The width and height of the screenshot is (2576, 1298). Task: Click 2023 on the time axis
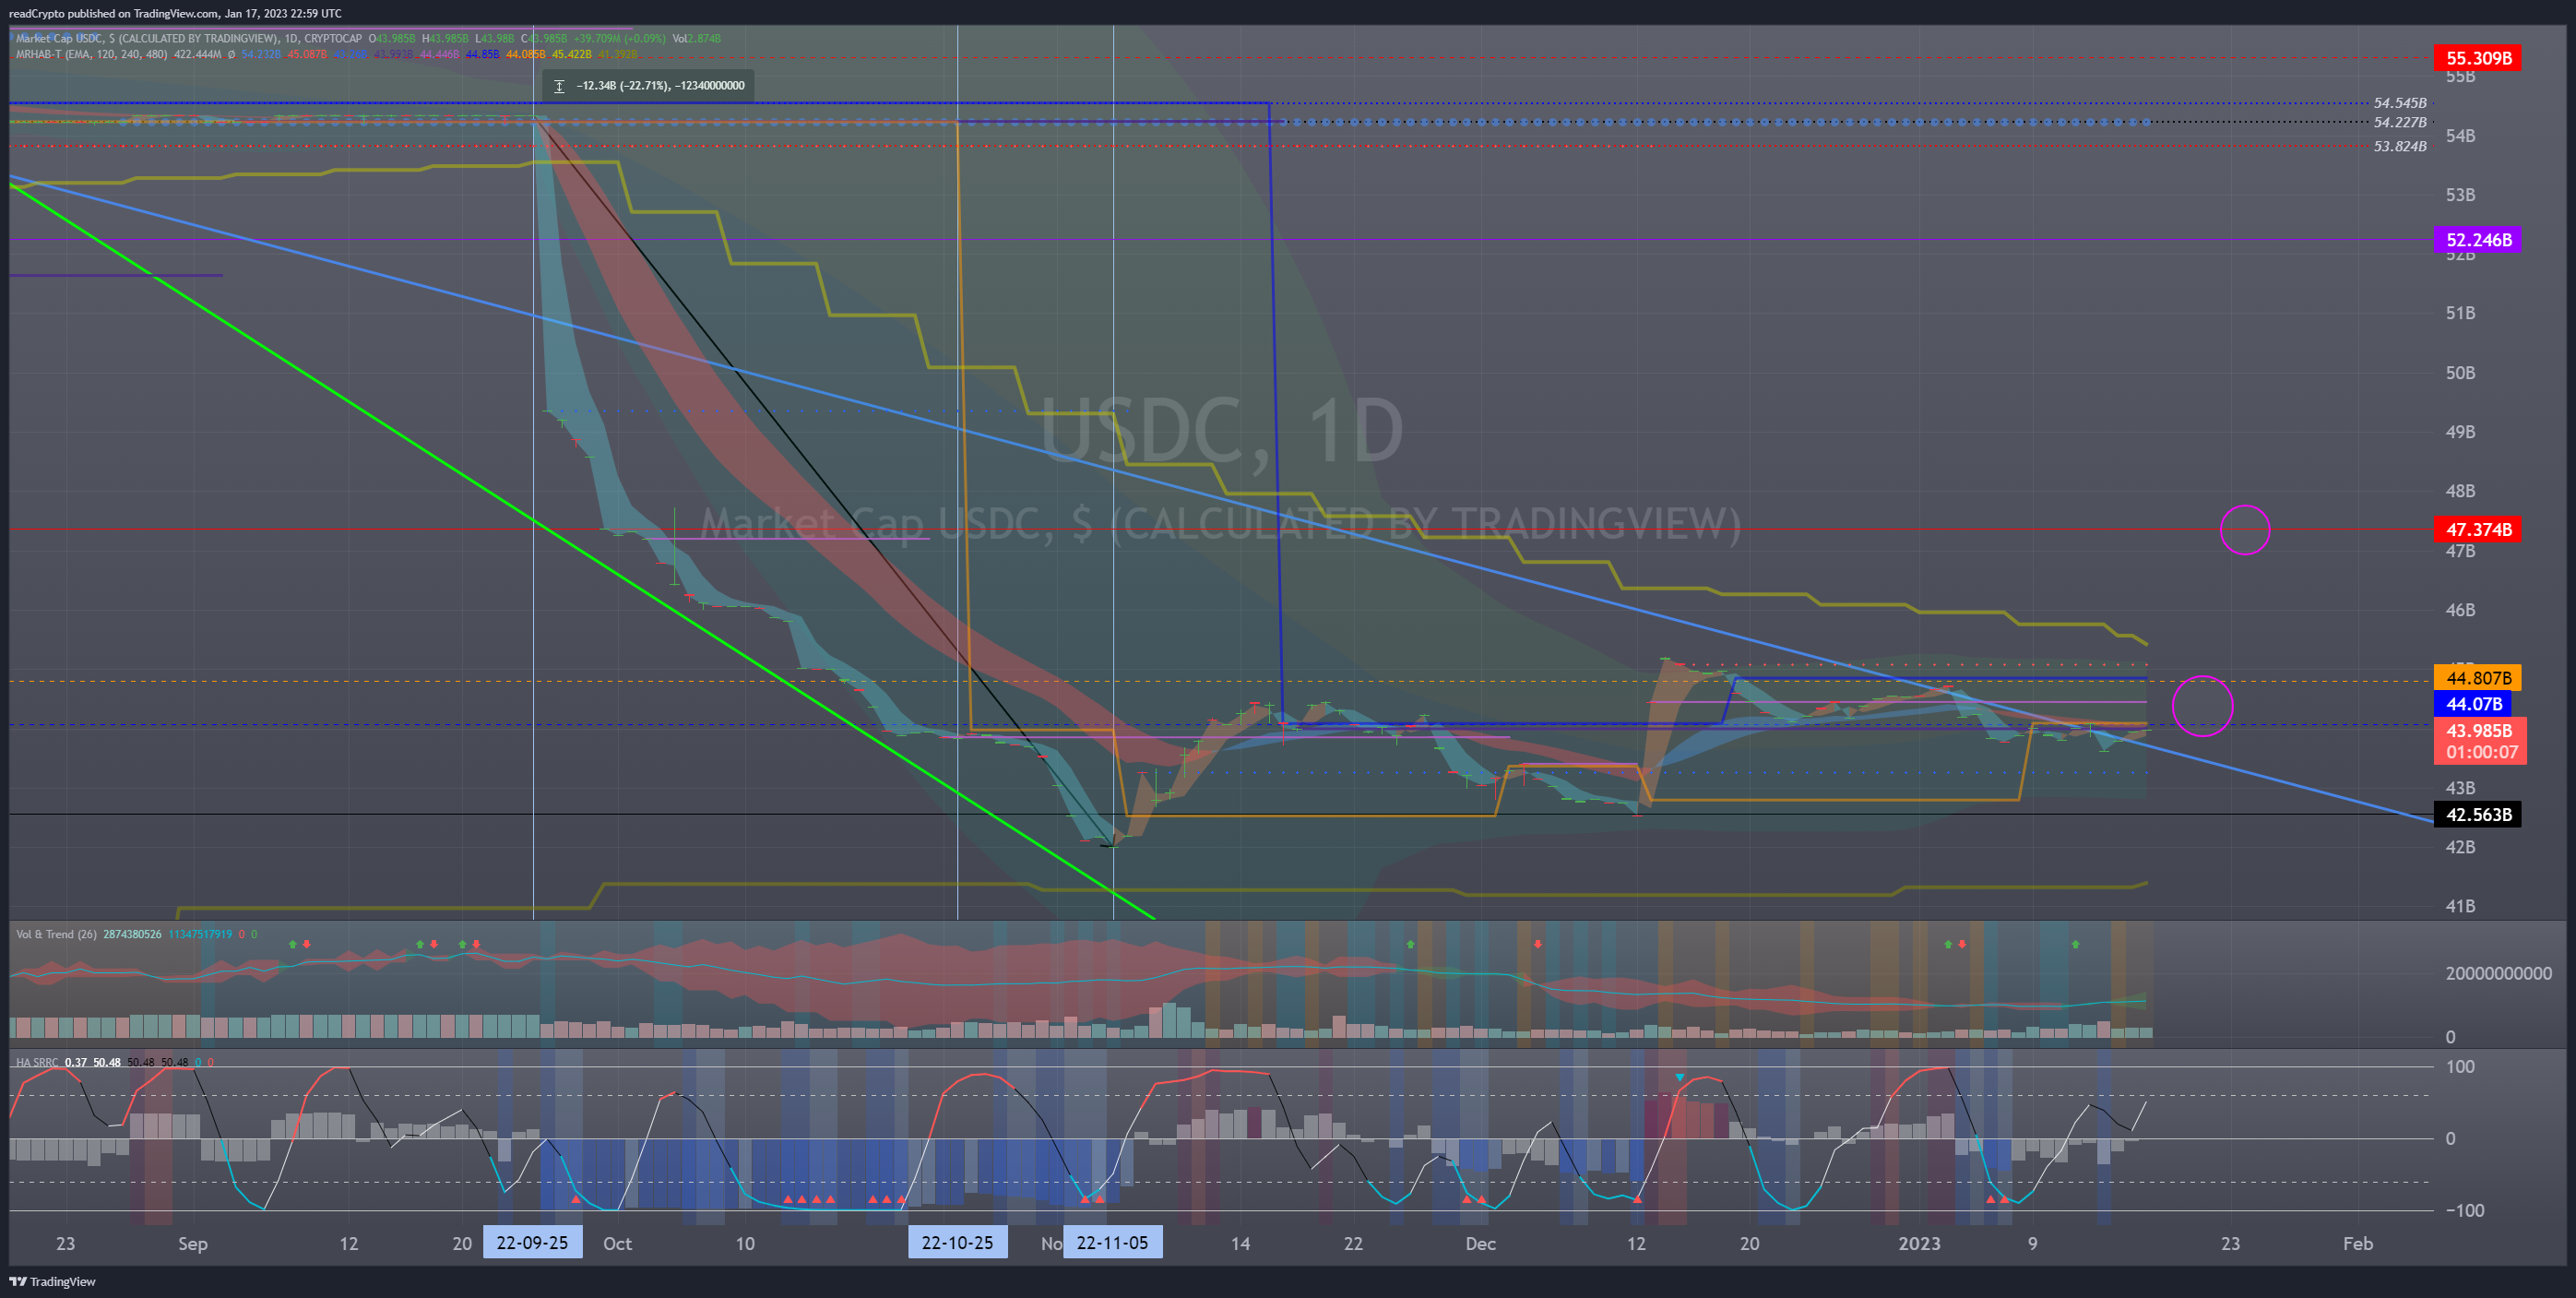[x=1919, y=1244]
